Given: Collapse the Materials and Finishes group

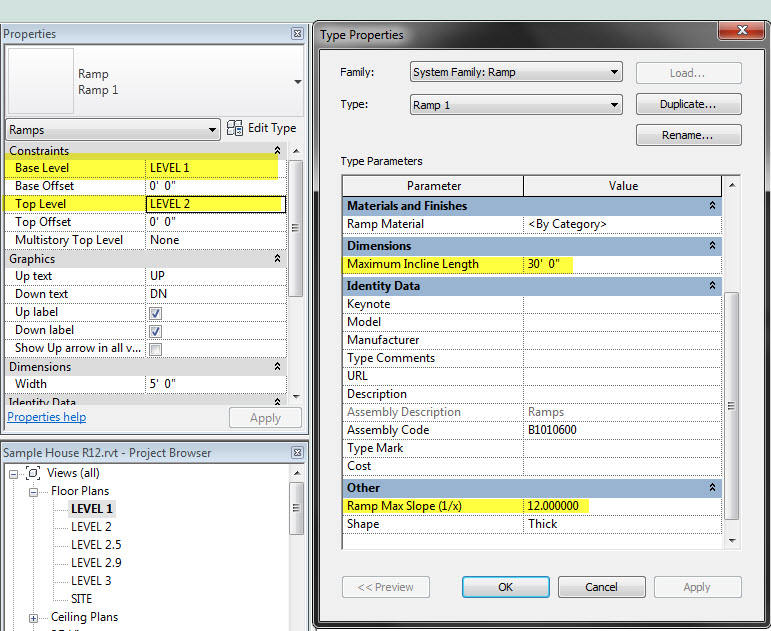Looking at the screenshot, I should [712, 206].
